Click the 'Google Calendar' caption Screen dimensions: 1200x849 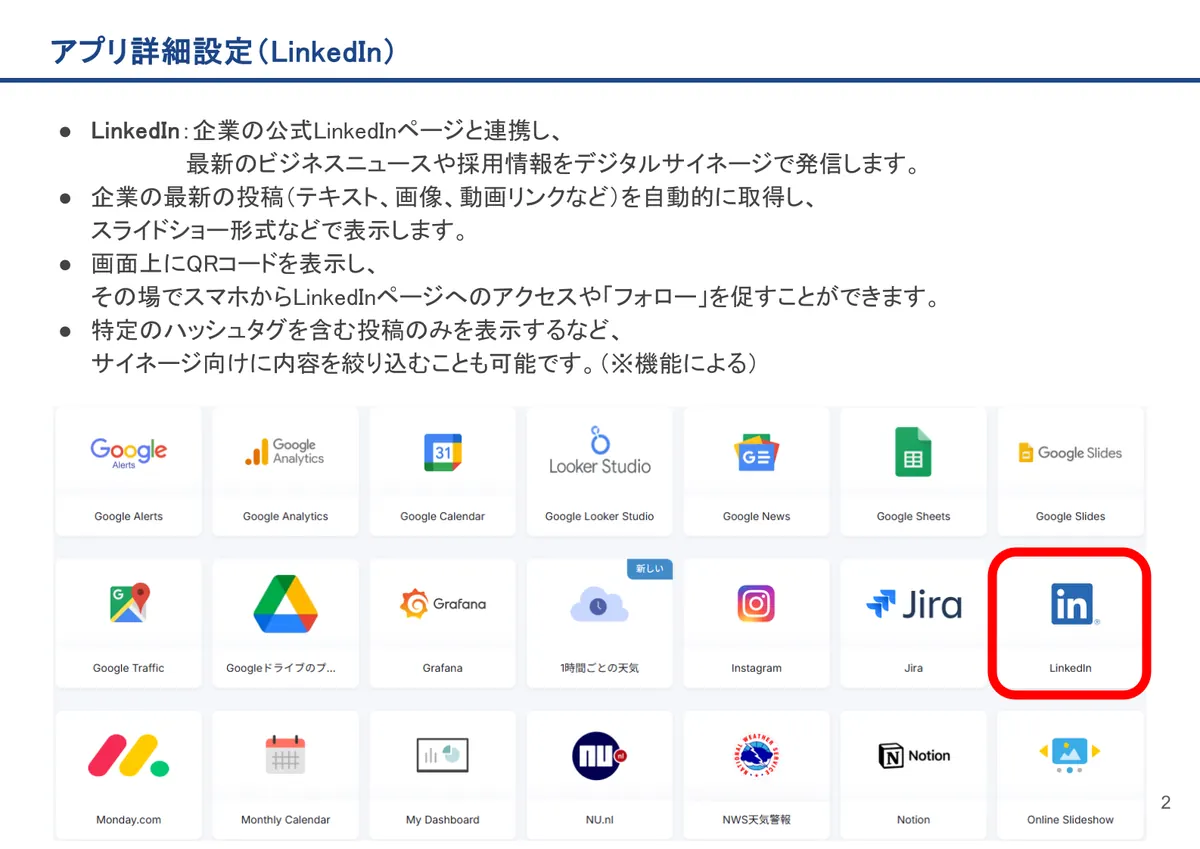[442, 516]
